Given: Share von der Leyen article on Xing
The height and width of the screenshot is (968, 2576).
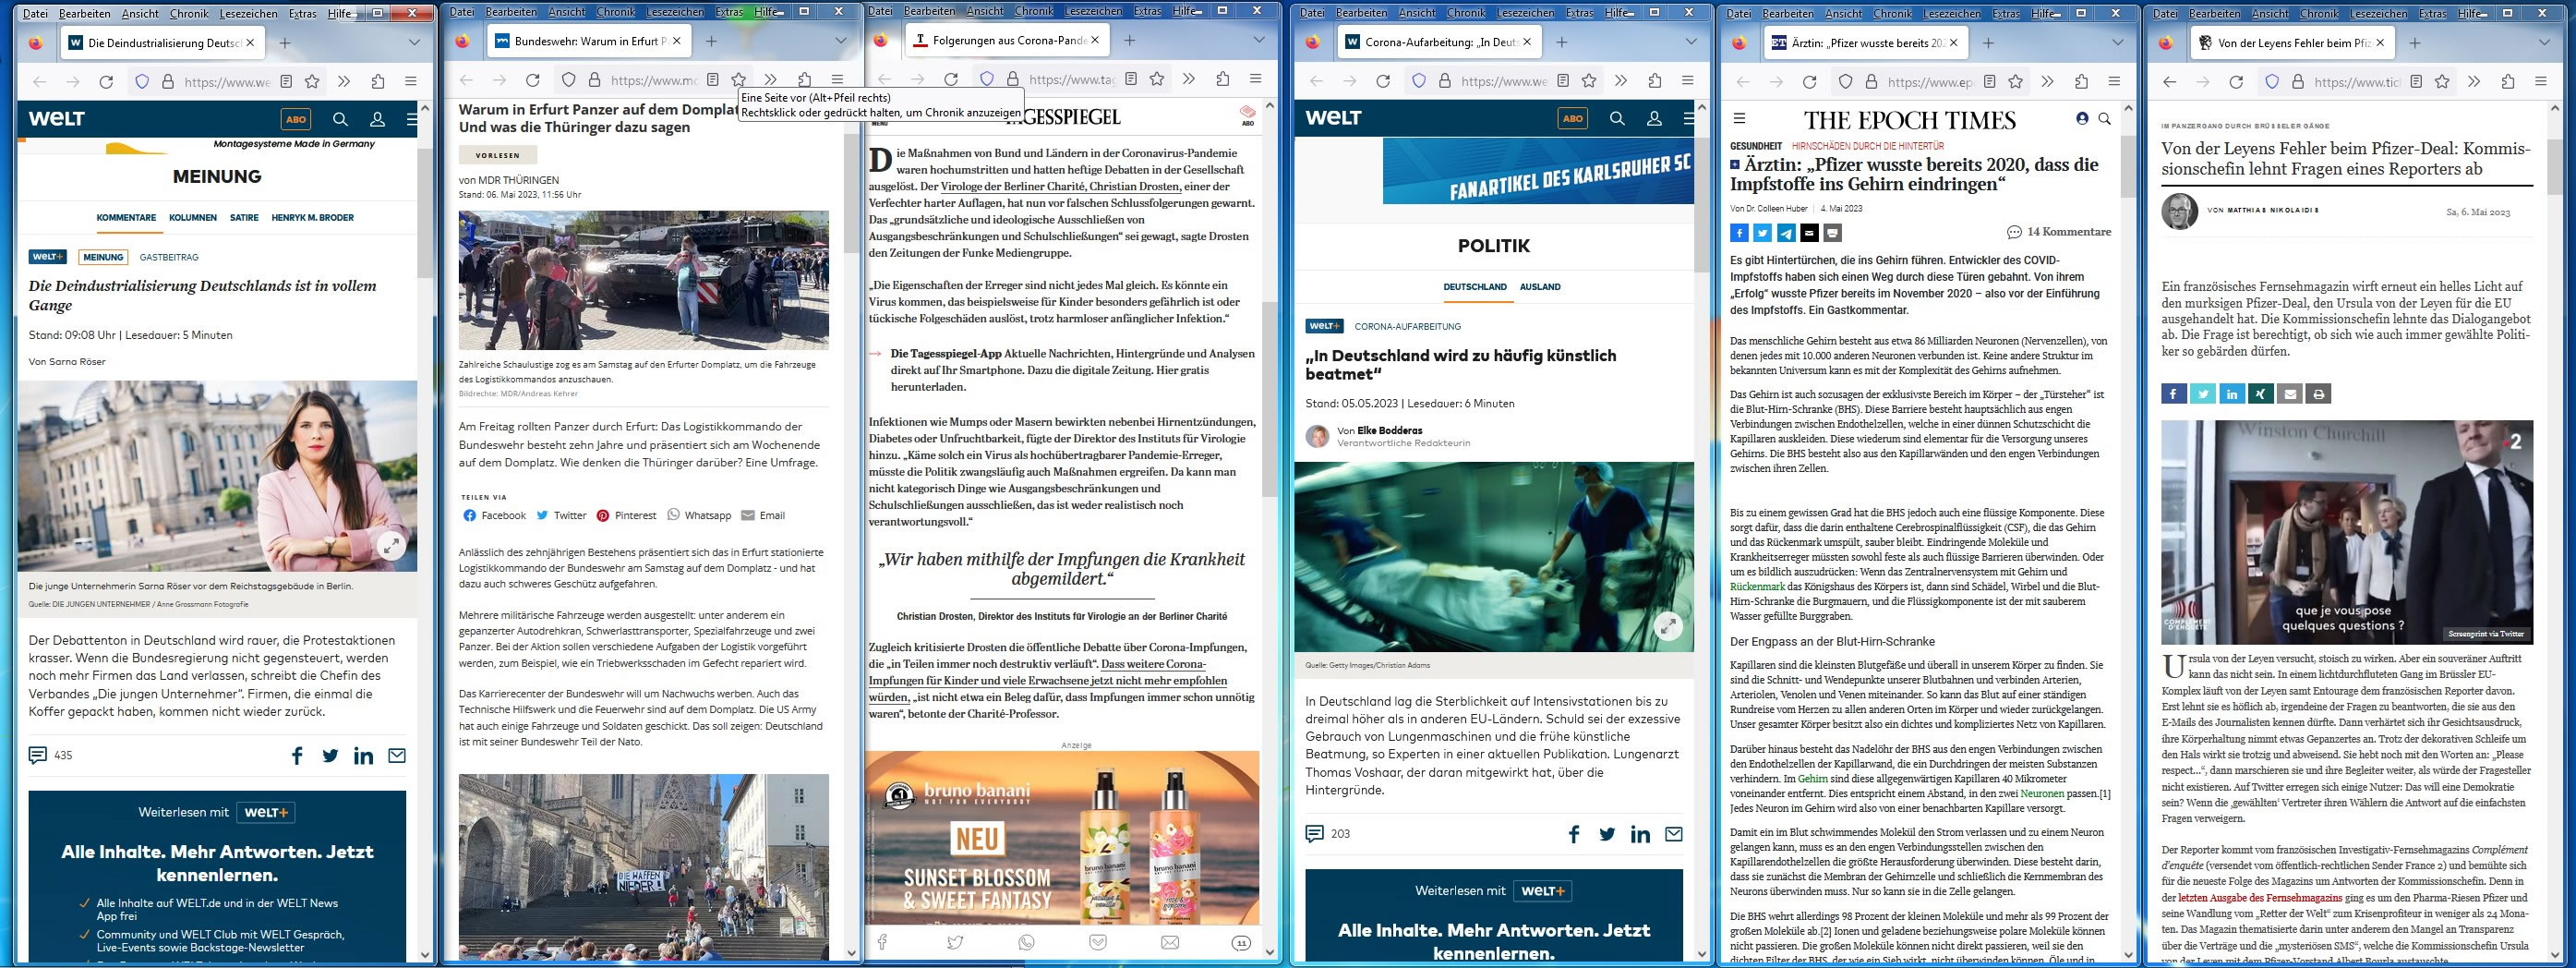Looking at the screenshot, I should coord(2261,394).
